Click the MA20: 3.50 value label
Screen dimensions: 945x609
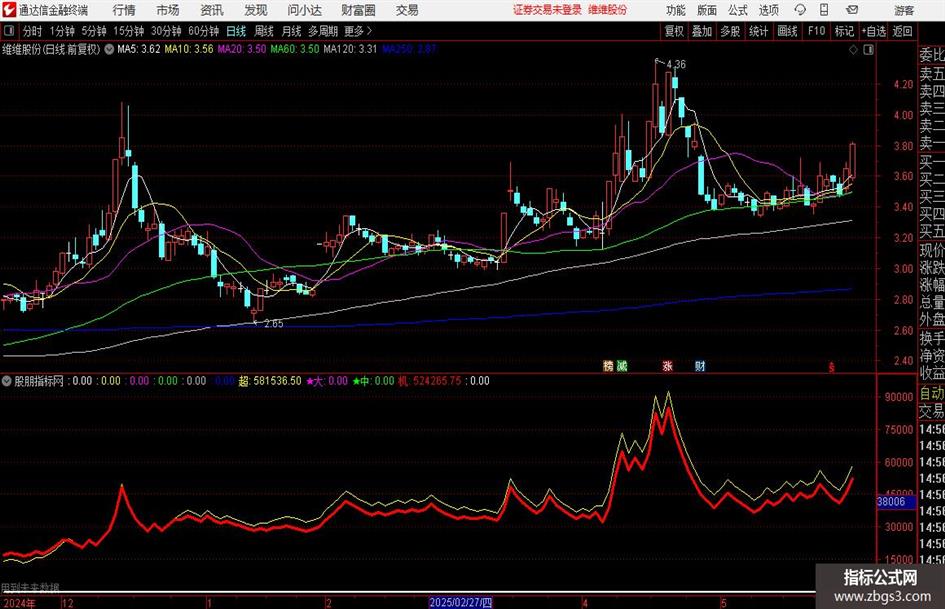click(242, 49)
